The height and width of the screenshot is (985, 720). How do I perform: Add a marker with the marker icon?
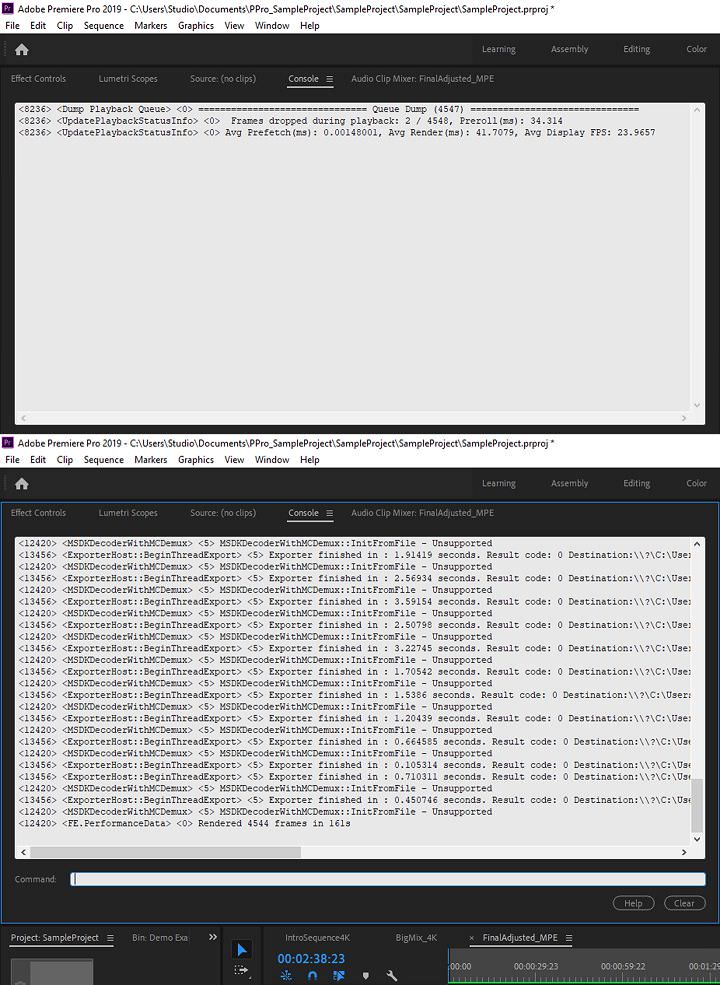[x=366, y=976]
